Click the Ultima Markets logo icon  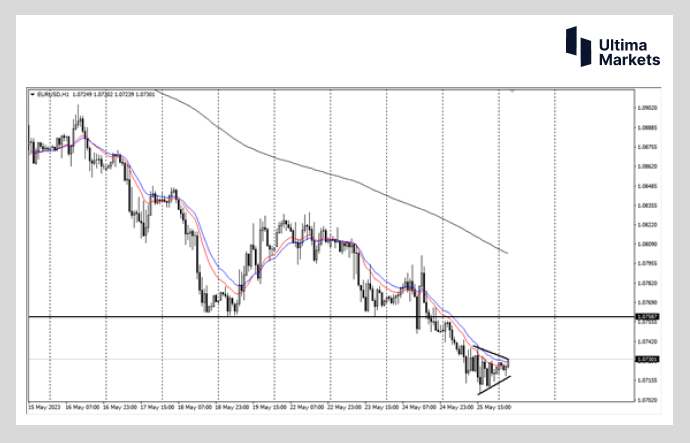pyautogui.click(x=578, y=46)
